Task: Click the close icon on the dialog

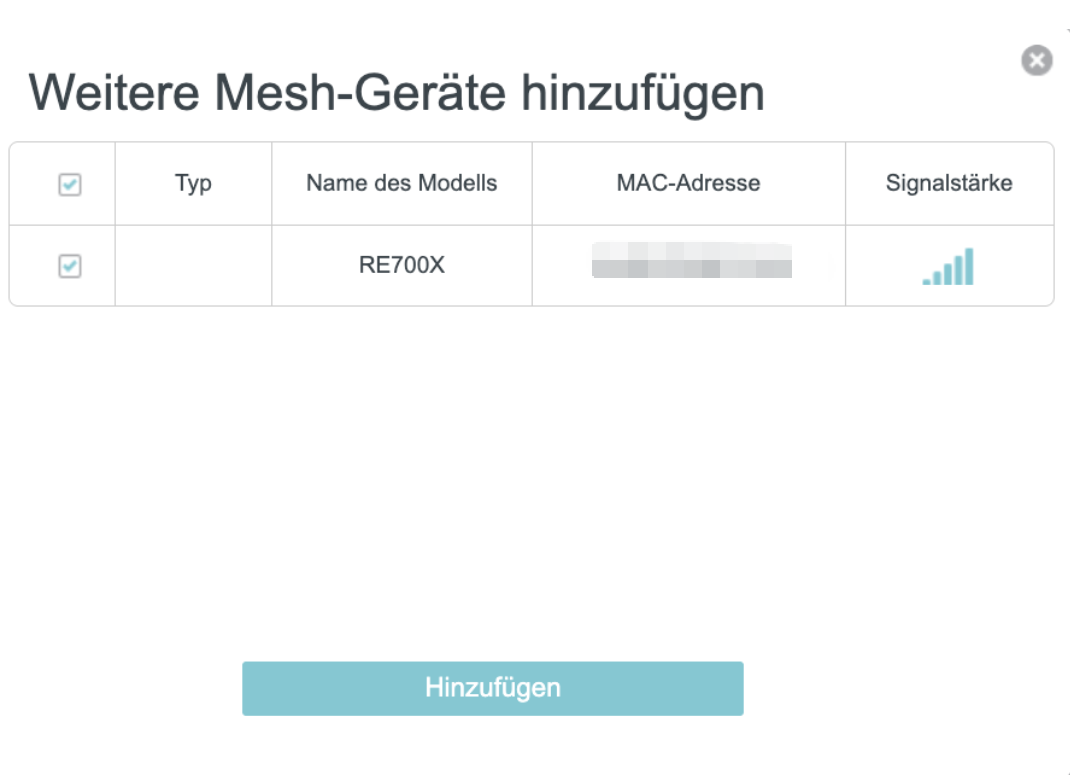Action: tap(1036, 60)
